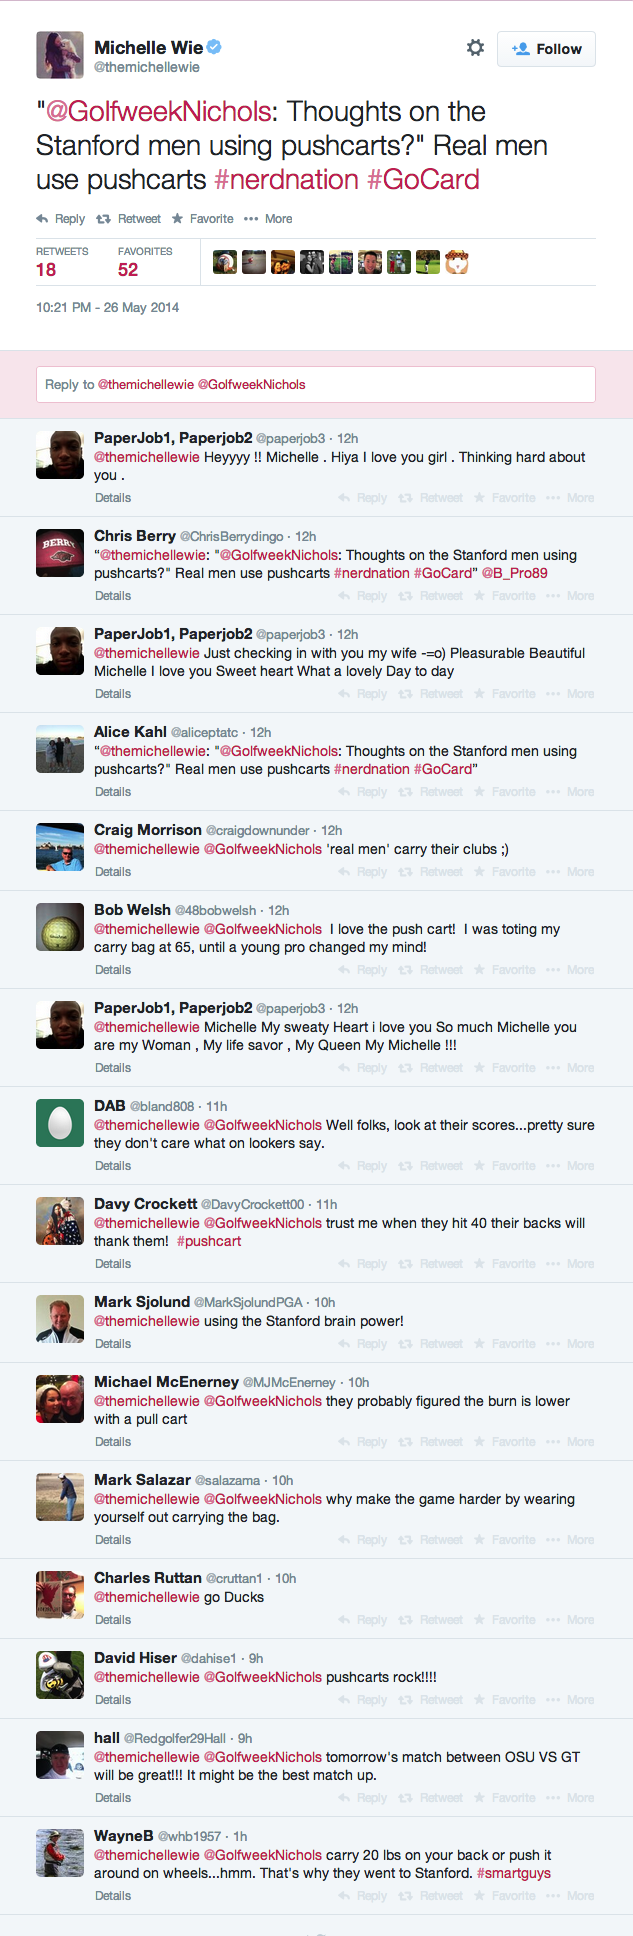View the 18 retweets count
This screenshot has width=633, height=1936.
pos(46,270)
